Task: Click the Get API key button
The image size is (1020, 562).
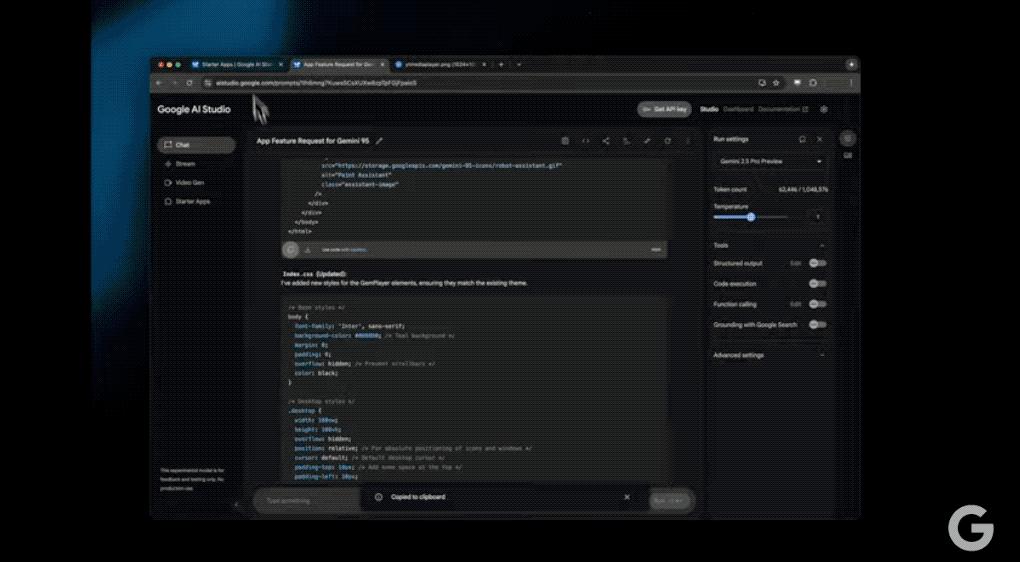Action: [x=664, y=109]
